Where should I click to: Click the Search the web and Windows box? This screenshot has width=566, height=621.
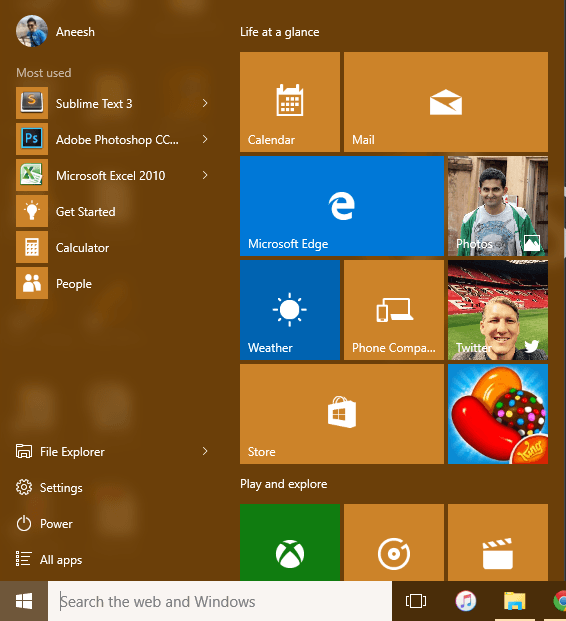coord(220,601)
